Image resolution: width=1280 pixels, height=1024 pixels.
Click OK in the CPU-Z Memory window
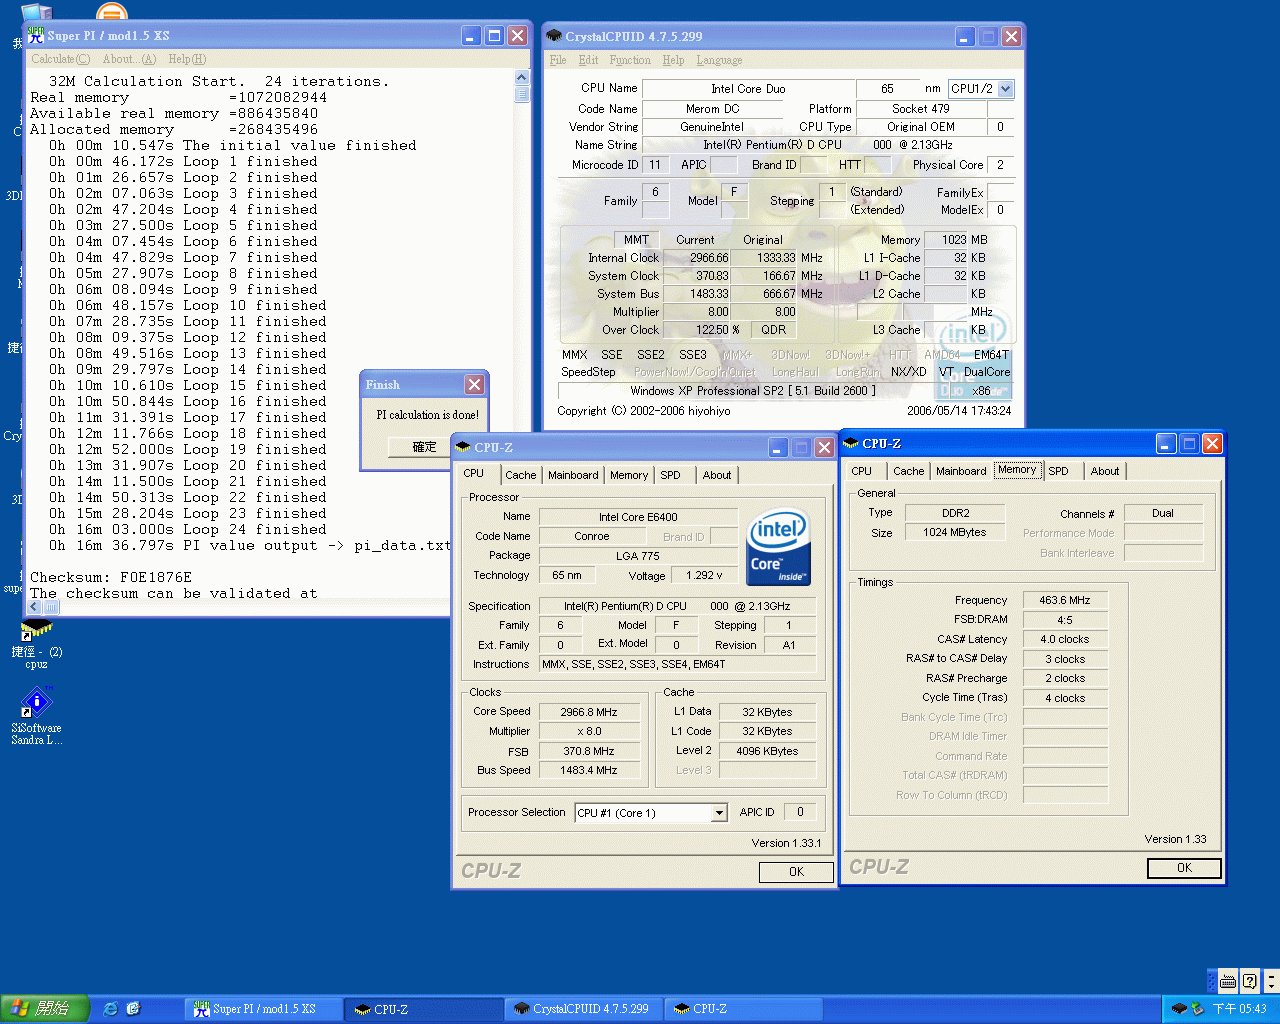click(1184, 868)
